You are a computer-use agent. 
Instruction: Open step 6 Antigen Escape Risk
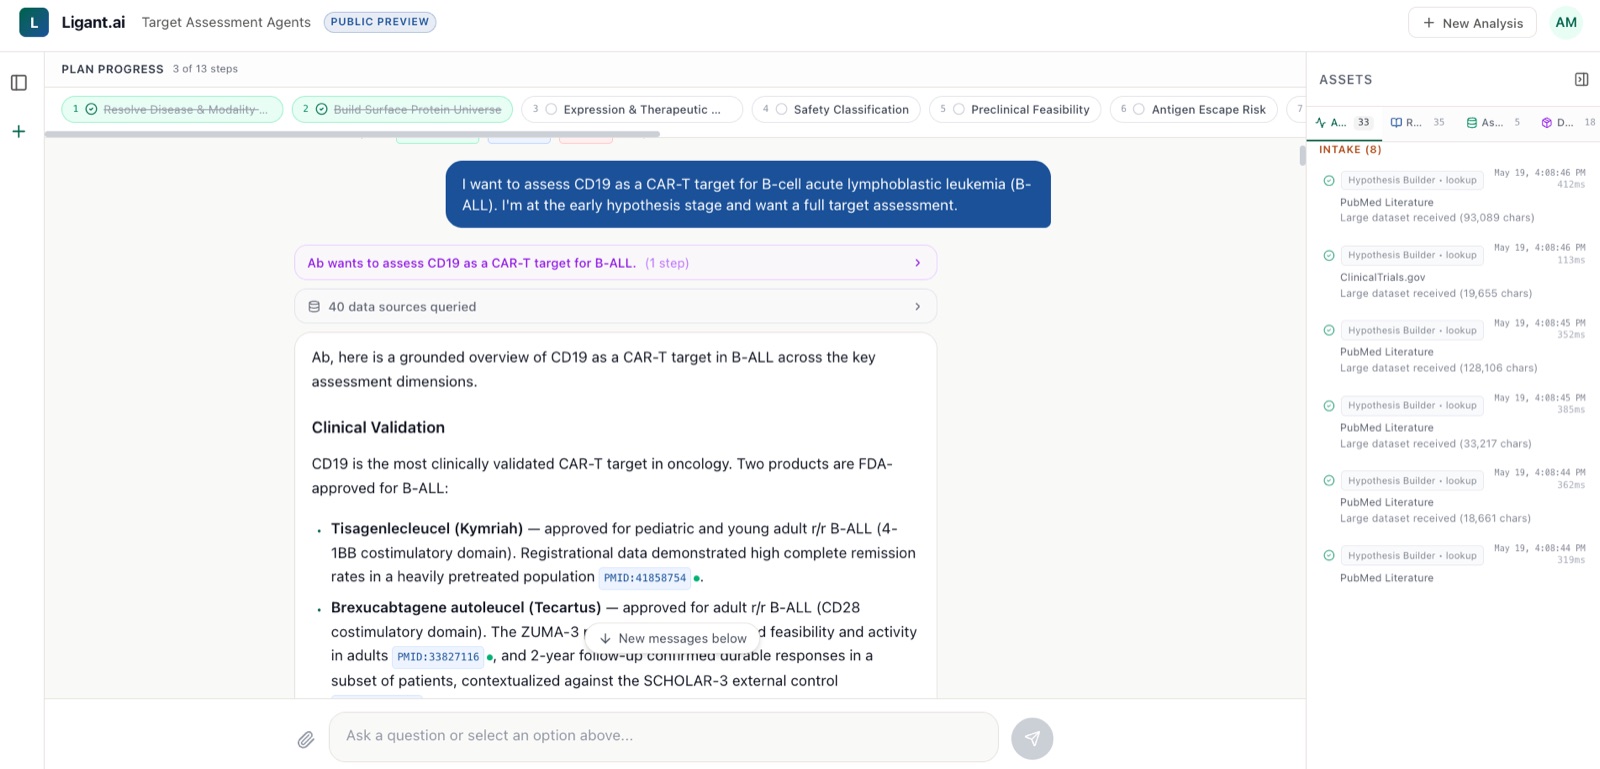[x=1193, y=109]
